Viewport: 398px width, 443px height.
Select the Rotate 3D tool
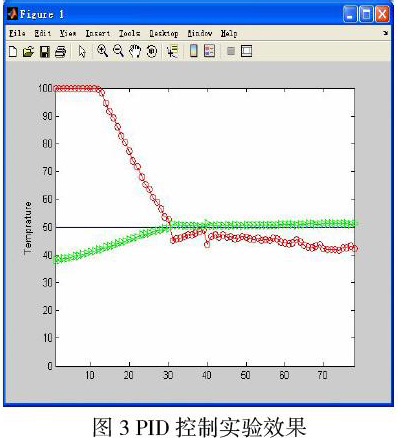[152, 51]
